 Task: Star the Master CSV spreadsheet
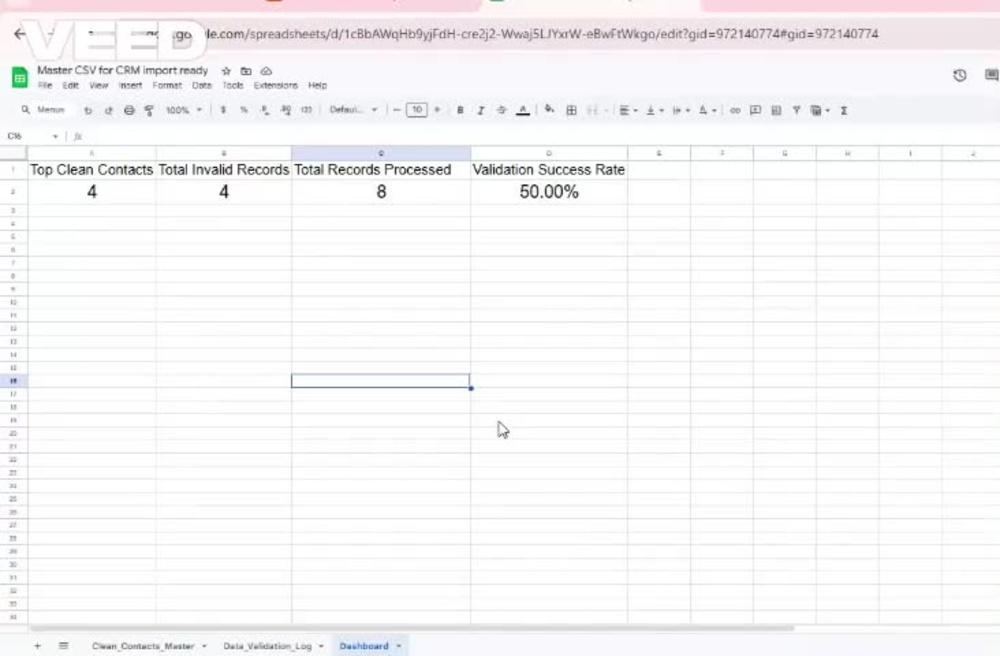point(226,71)
